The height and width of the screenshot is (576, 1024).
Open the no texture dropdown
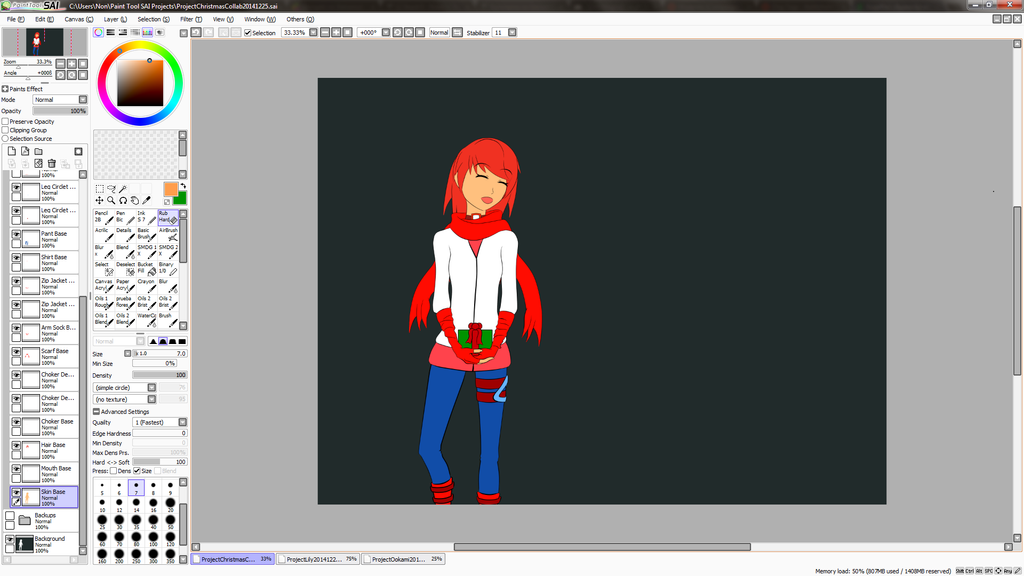pos(125,400)
